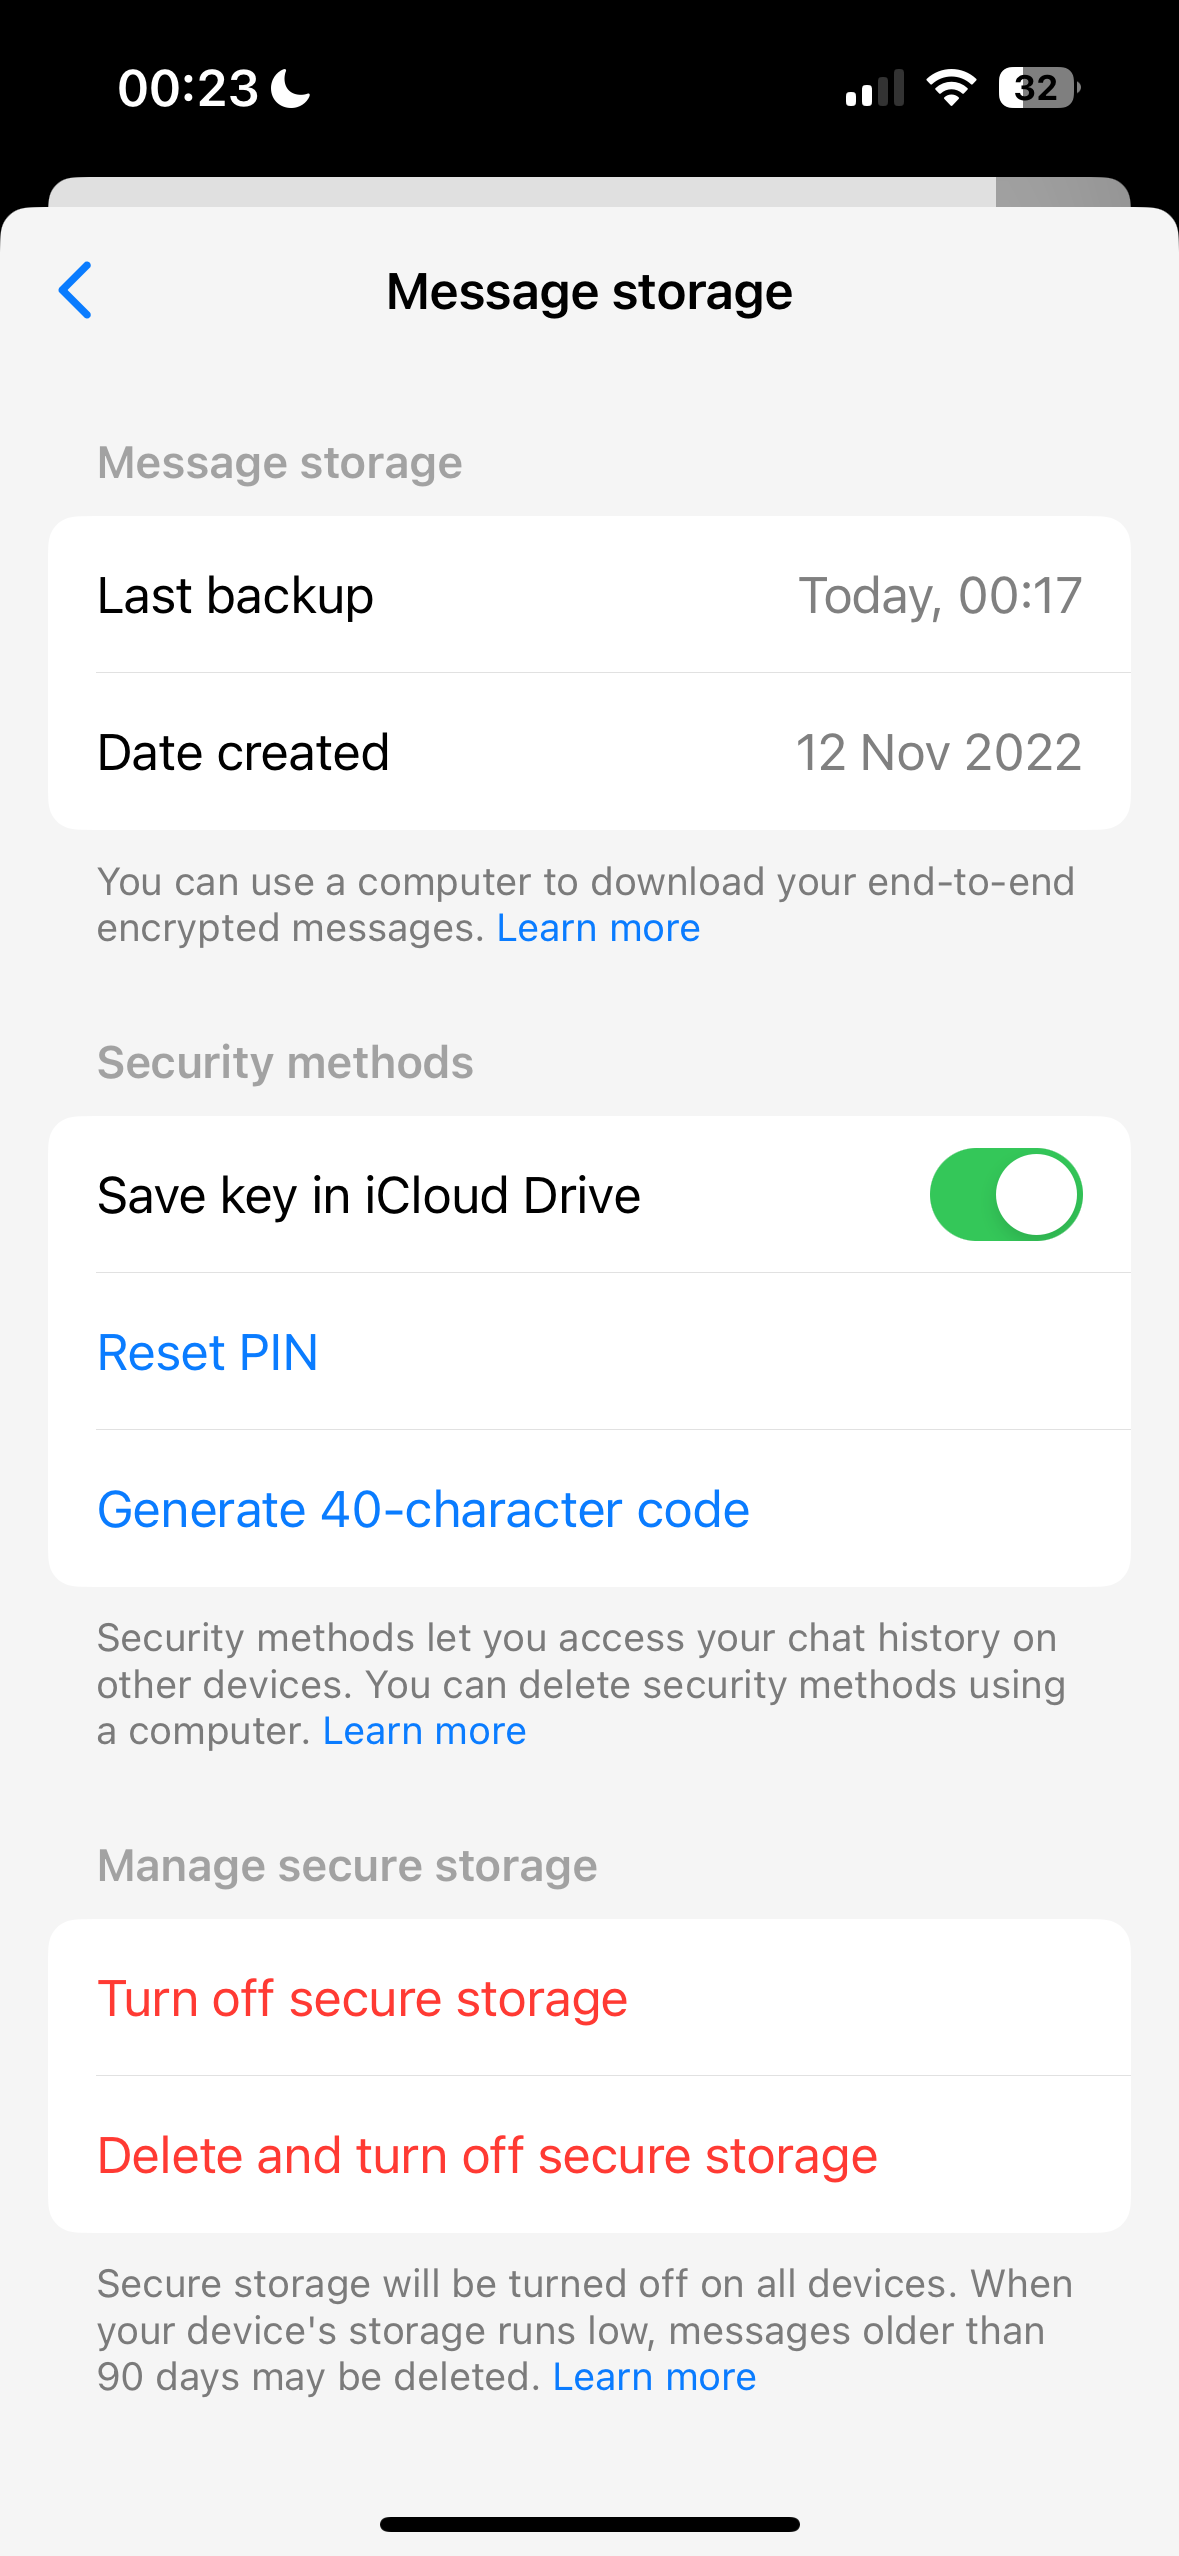This screenshot has width=1179, height=2556.
Task: Open Learn more under security methods description
Action: [424, 1731]
